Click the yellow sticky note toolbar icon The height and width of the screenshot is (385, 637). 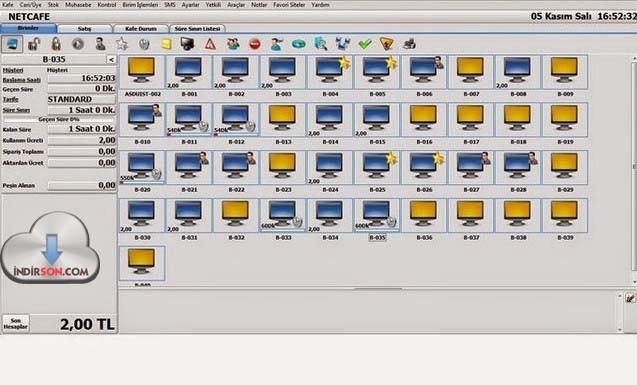tap(166, 44)
